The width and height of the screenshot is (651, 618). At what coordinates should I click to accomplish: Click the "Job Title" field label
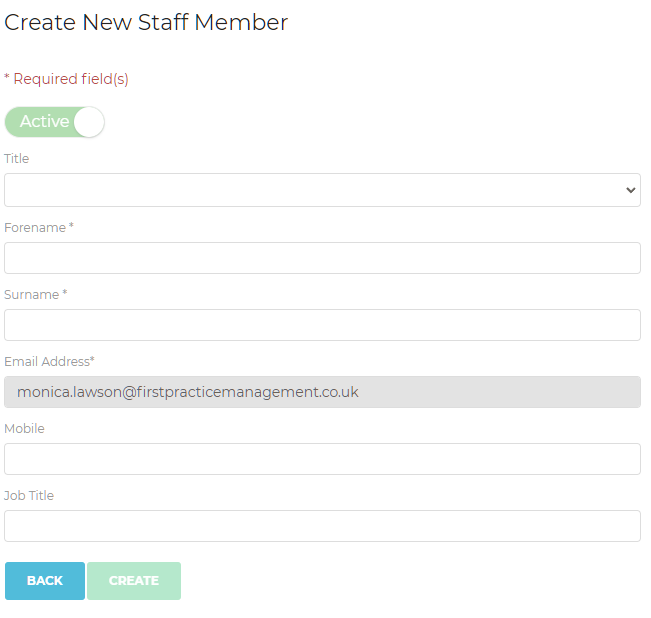pyautogui.click(x=29, y=496)
